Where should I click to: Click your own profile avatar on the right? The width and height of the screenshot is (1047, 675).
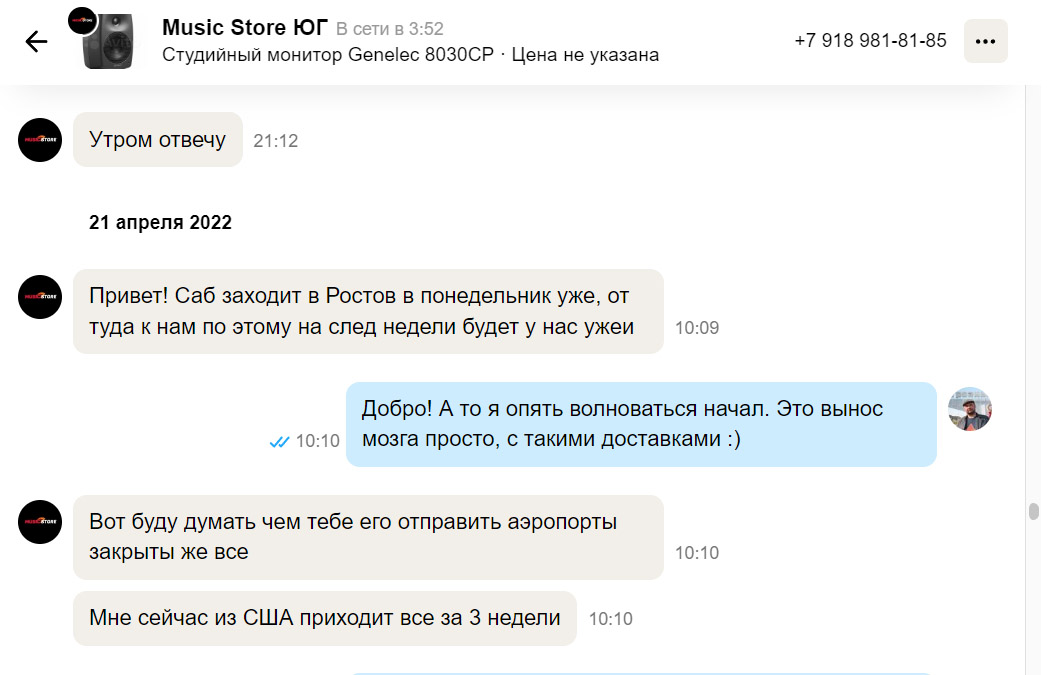(969, 409)
